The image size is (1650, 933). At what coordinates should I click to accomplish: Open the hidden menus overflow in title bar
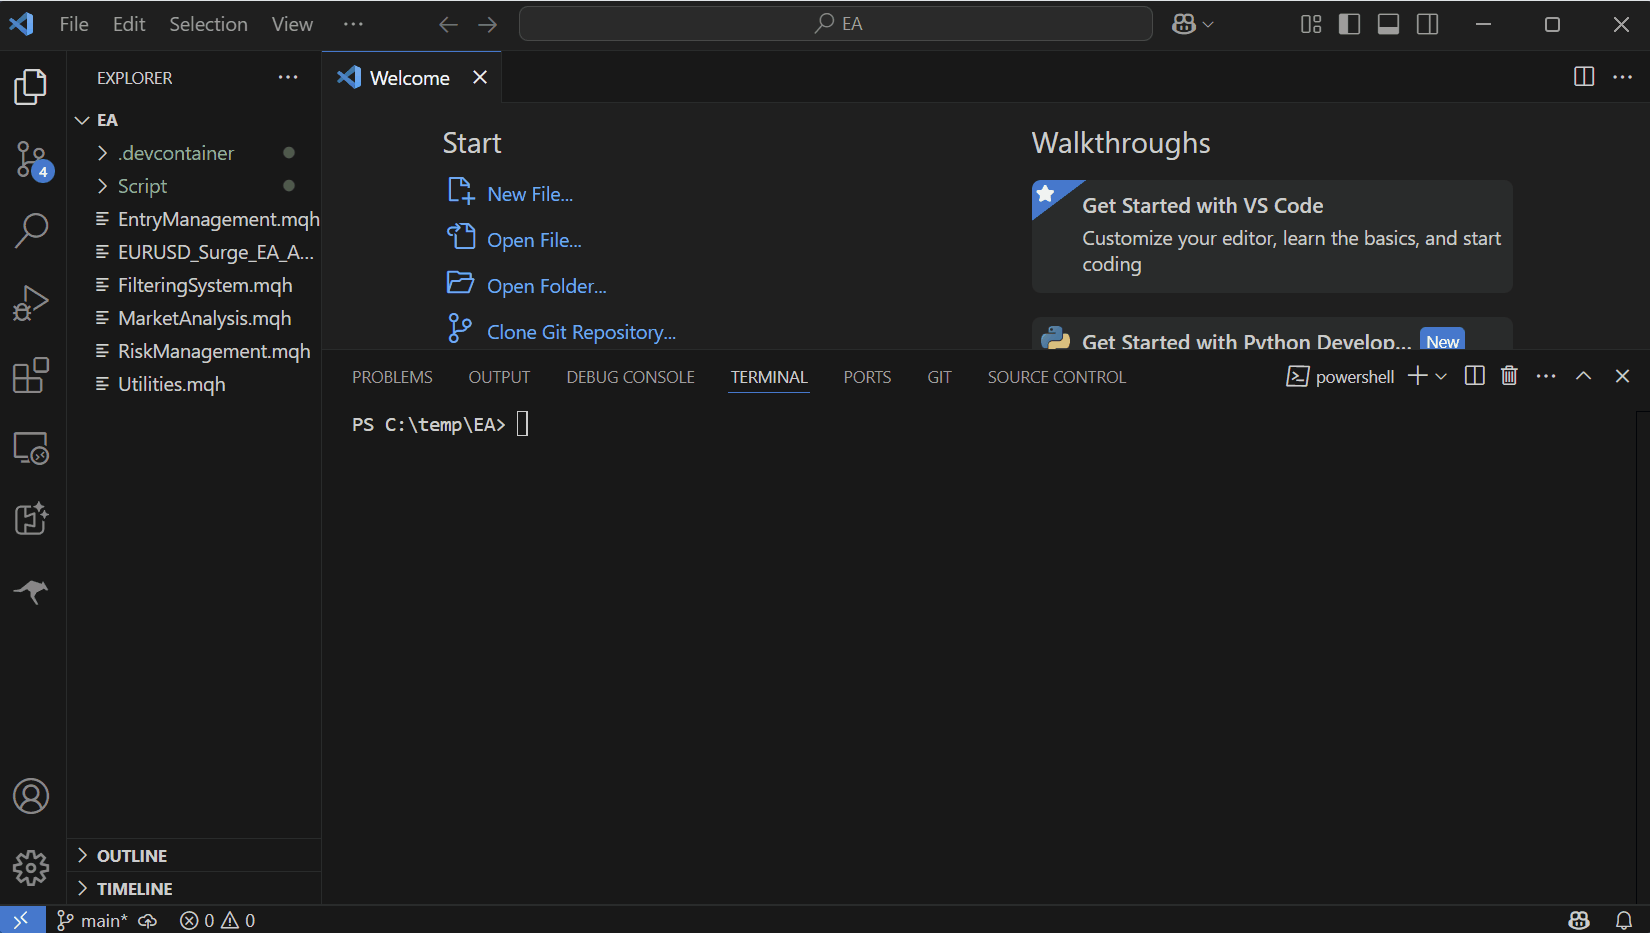click(x=353, y=24)
